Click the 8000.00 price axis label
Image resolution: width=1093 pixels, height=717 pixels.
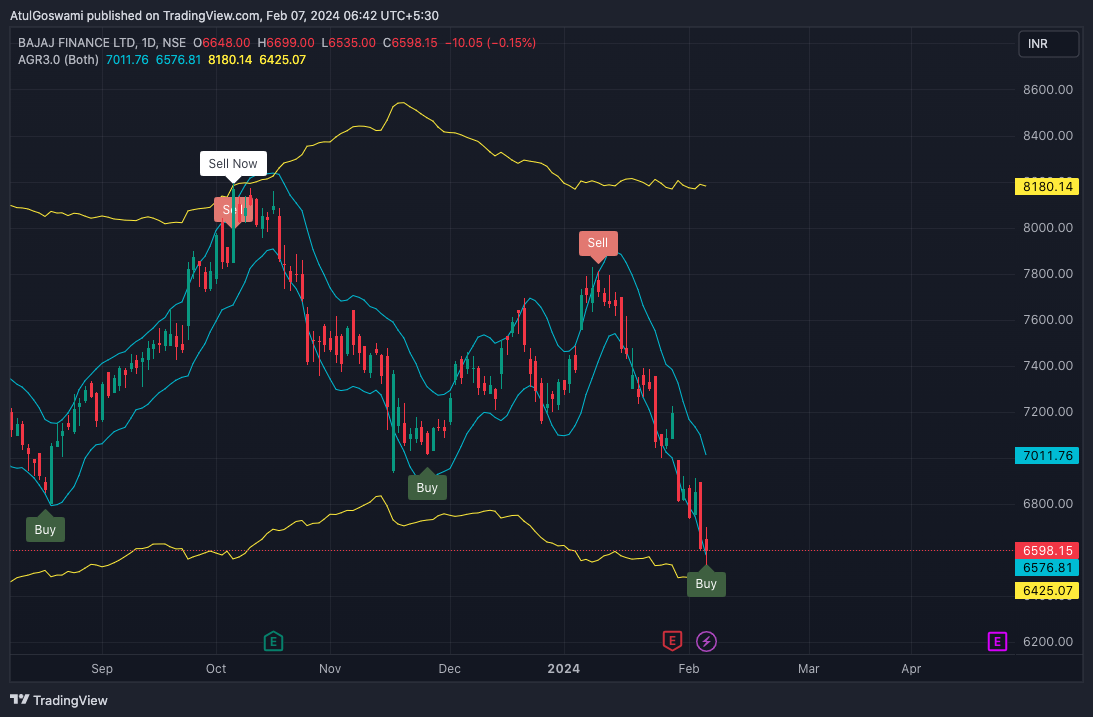[1048, 228]
